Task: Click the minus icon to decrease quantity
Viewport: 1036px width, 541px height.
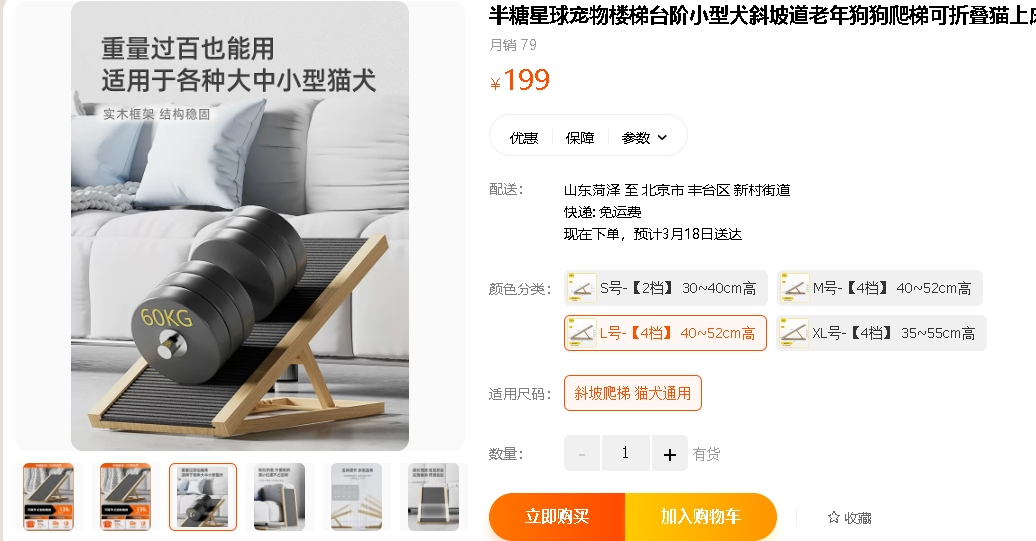Action: pos(581,454)
